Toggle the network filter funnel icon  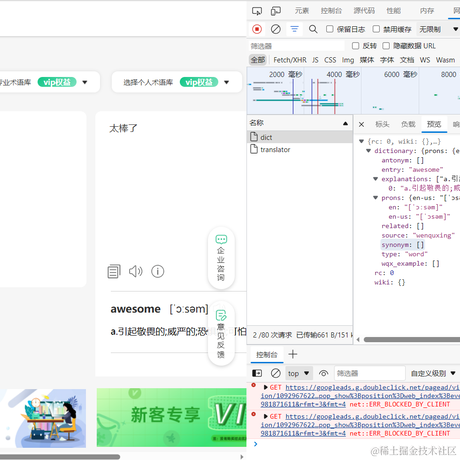294,29
